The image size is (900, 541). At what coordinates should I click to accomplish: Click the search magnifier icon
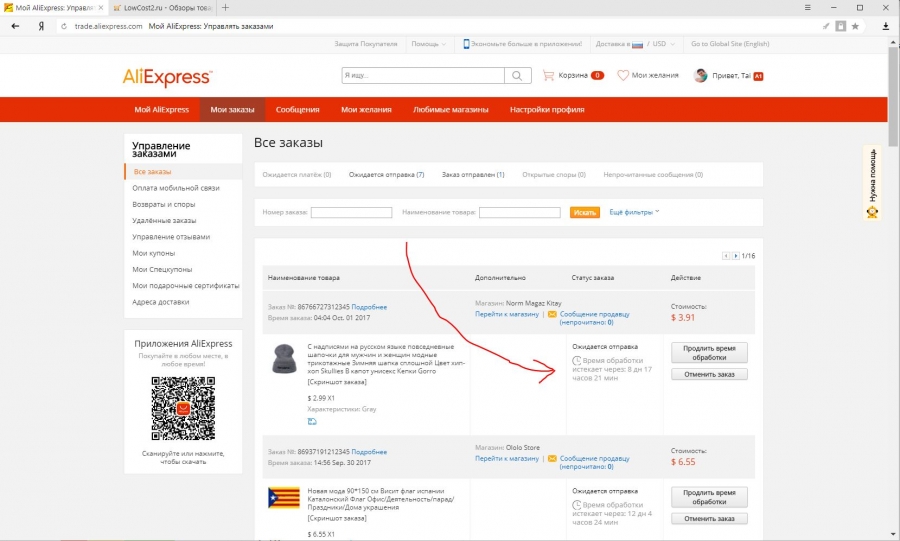pos(517,76)
